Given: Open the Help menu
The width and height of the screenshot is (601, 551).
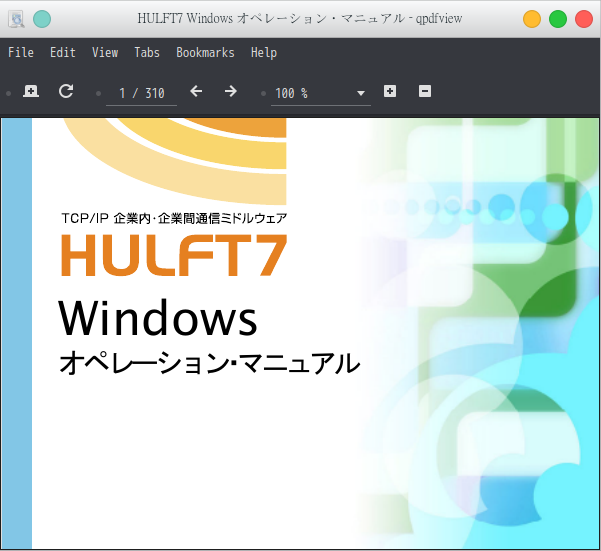Looking at the screenshot, I should [x=264, y=52].
